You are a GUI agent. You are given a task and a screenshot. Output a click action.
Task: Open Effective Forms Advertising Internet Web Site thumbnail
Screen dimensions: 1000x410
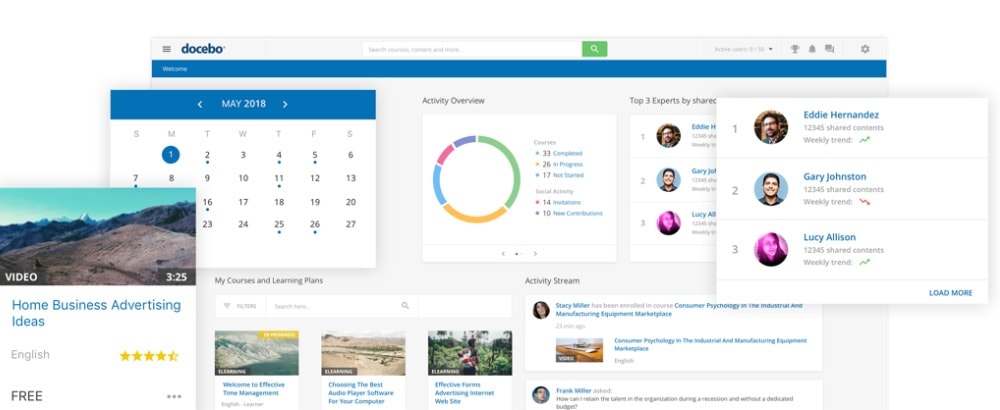pyautogui.click(x=469, y=353)
